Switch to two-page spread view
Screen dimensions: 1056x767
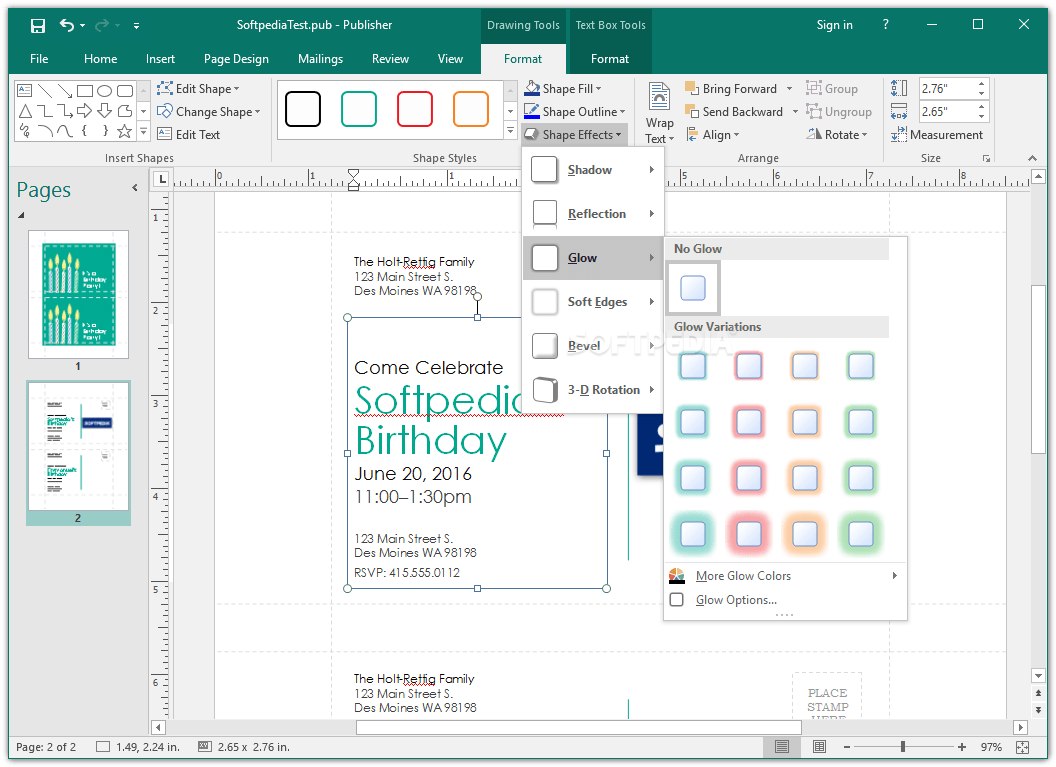[820, 747]
